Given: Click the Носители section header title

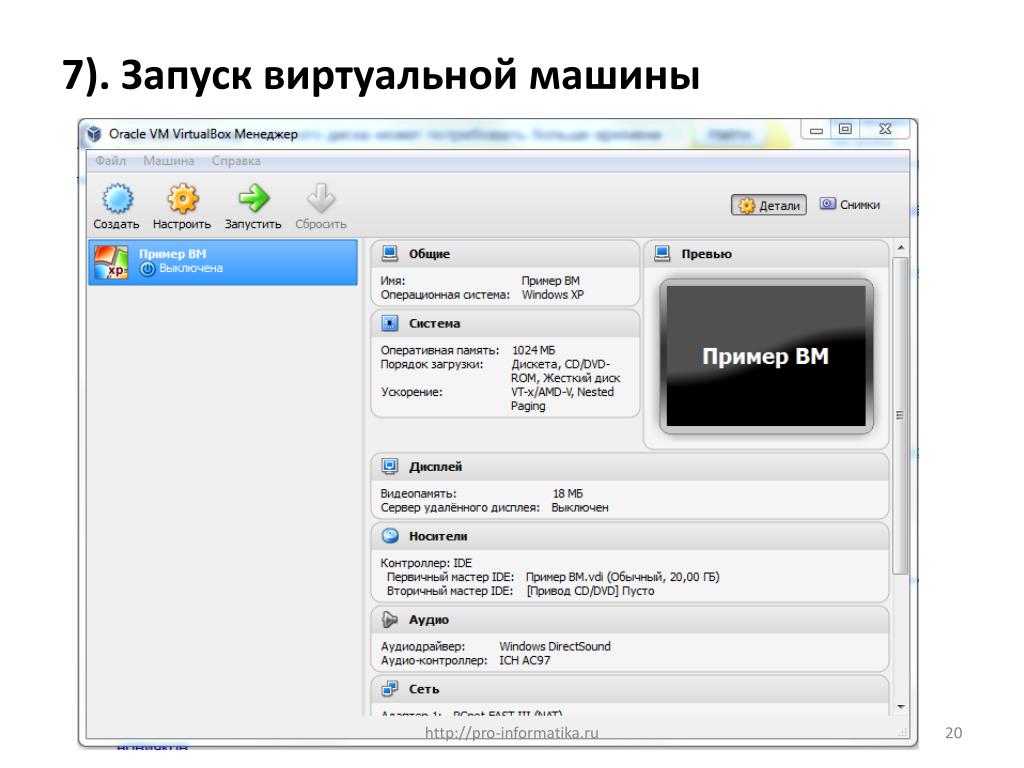Looking at the screenshot, I should [438, 536].
